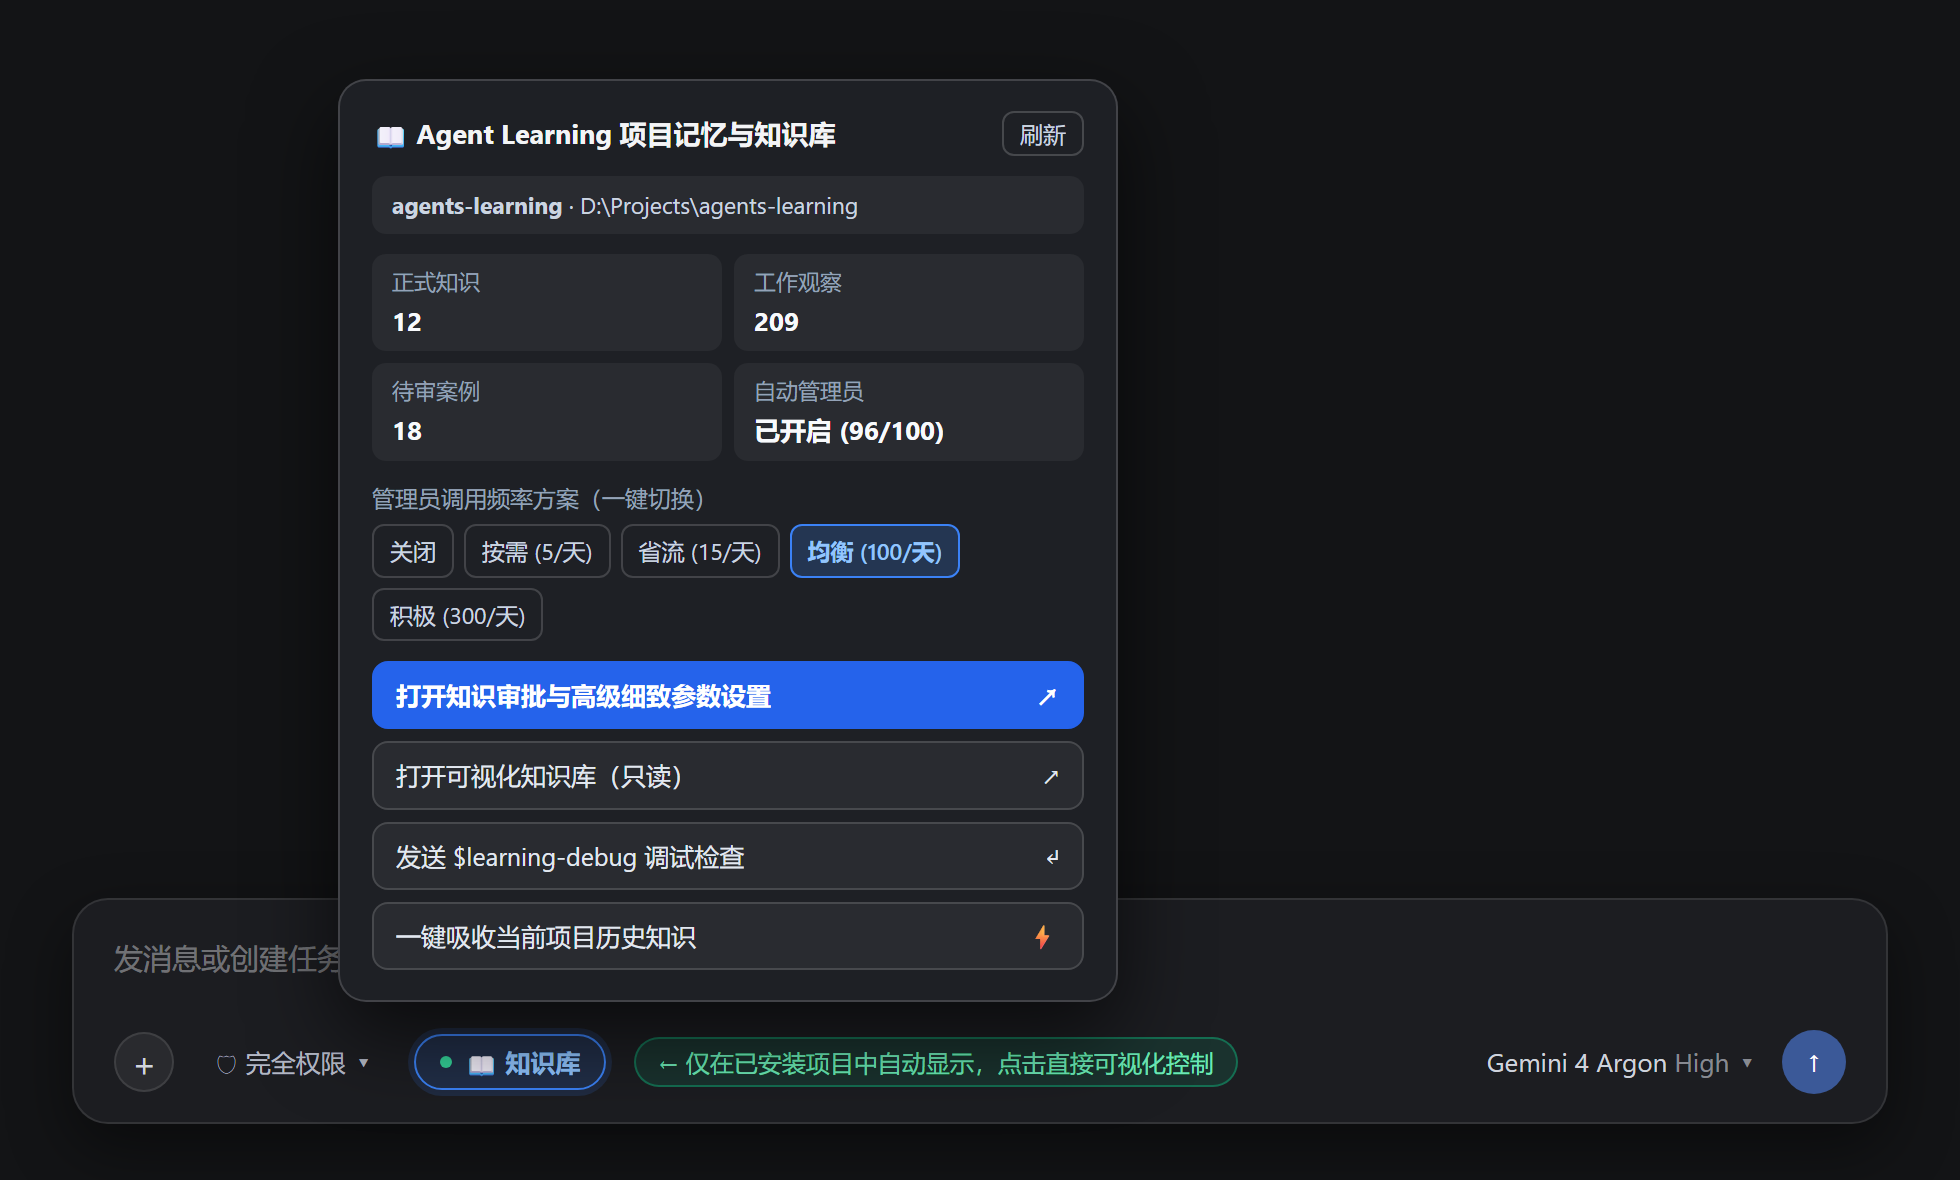Open the 完全权限 permissions dropdown

pos(293,1063)
